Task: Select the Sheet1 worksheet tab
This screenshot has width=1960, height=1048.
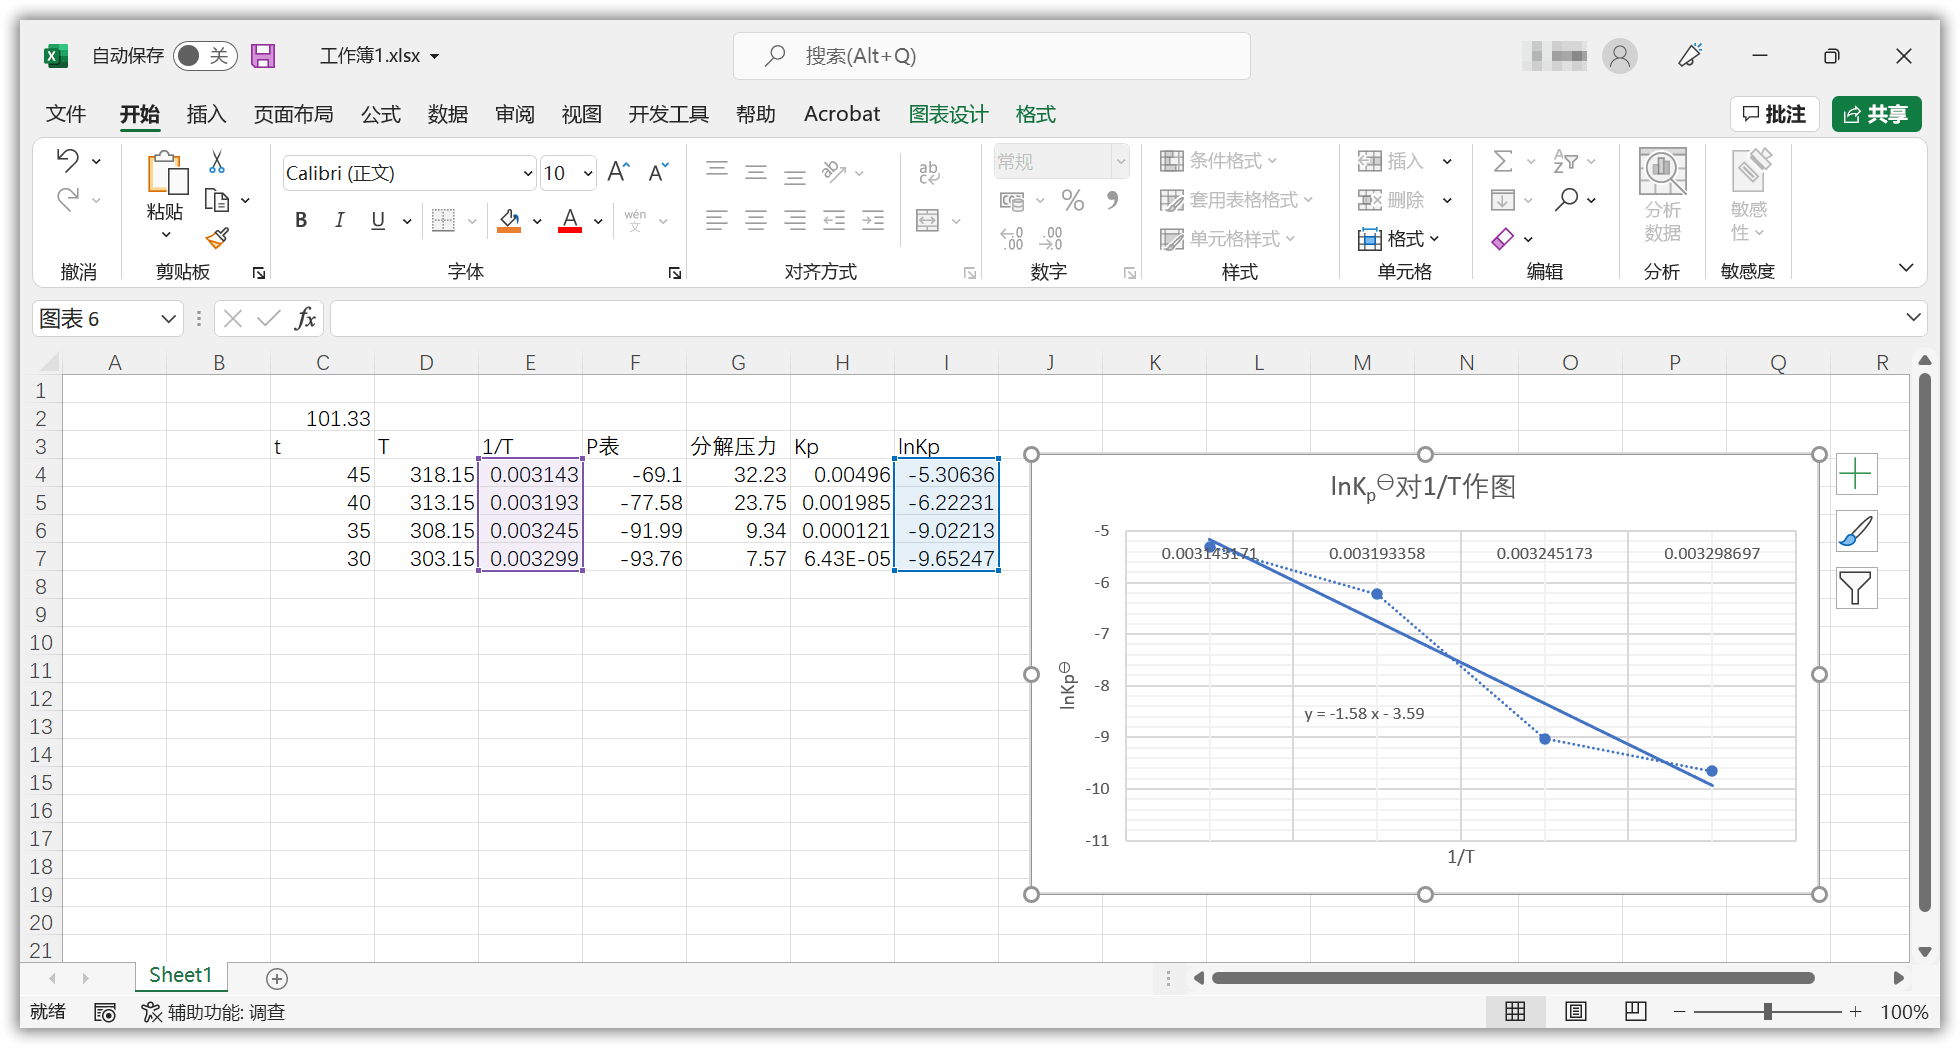Action: [180, 975]
